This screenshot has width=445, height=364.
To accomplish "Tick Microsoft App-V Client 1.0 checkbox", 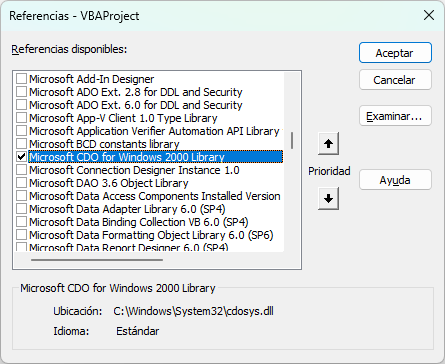I will click(x=22, y=118).
